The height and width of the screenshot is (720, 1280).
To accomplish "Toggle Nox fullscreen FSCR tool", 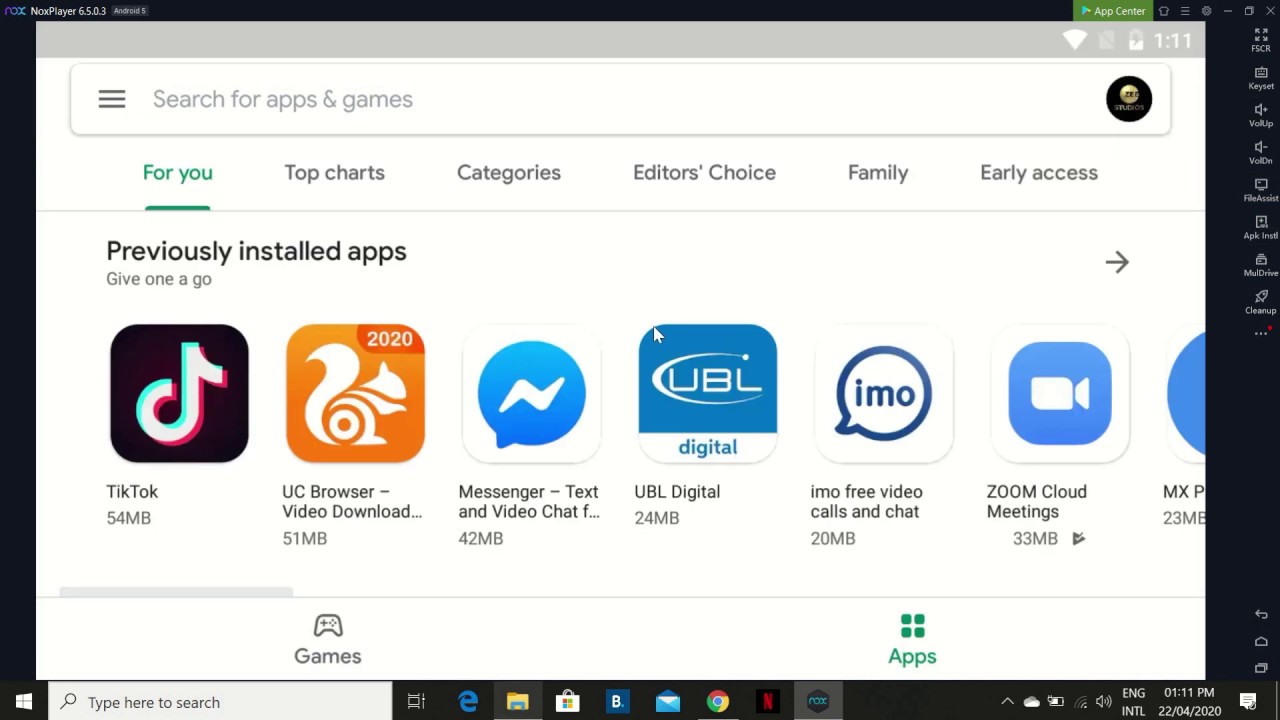I will (1261, 40).
